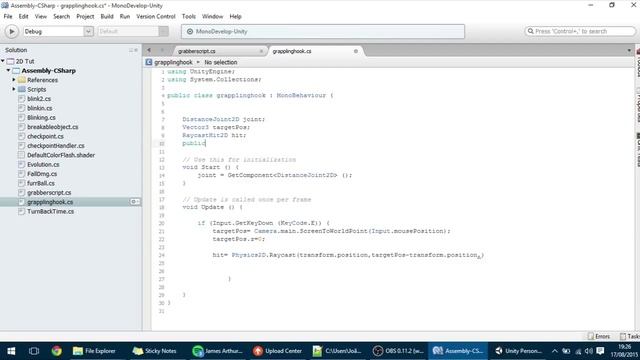Click the 'void Update ()' line in code

tap(212, 207)
